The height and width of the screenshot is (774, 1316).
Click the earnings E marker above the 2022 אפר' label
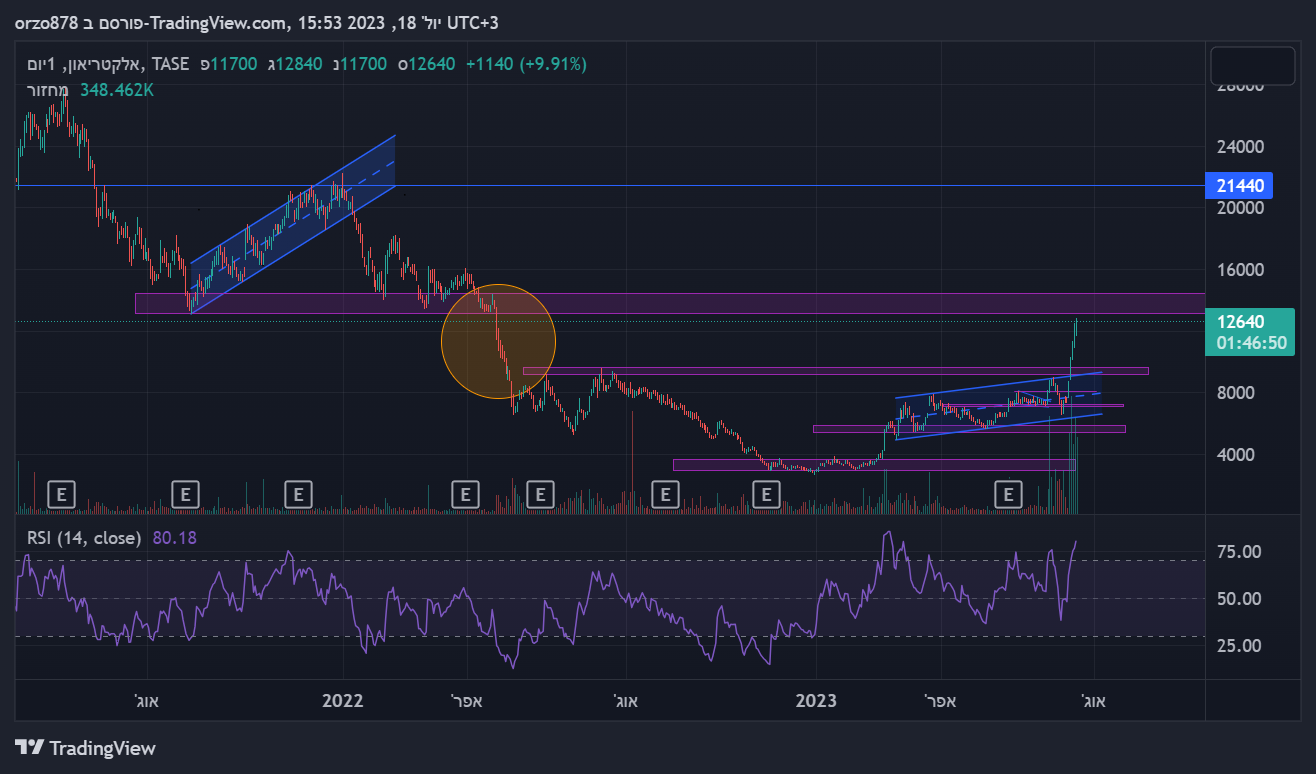[x=464, y=493]
